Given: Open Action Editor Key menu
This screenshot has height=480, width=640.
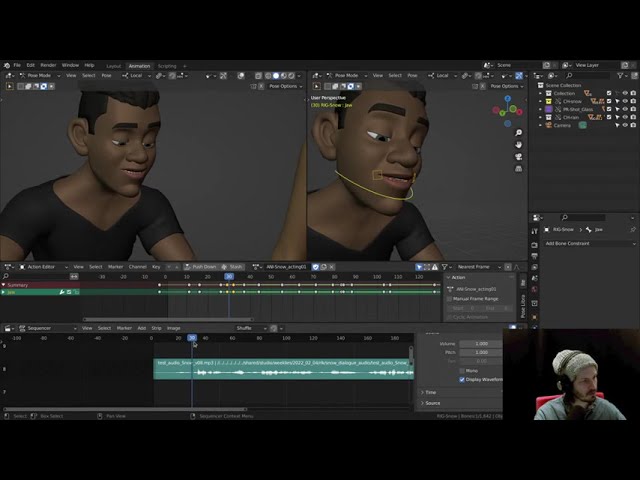Looking at the screenshot, I should pyautogui.click(x=156, y=267).
